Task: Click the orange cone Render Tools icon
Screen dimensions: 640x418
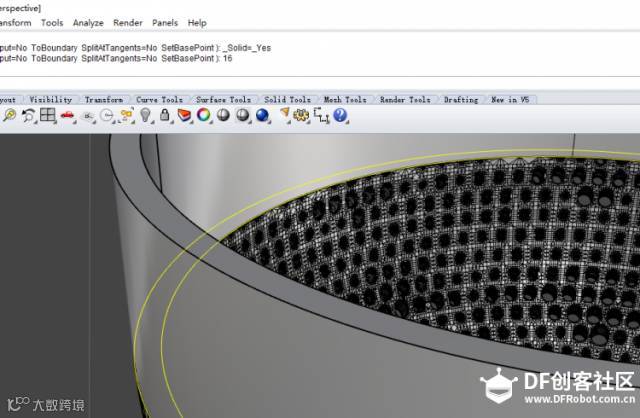Action: click(x=284, y=116)
